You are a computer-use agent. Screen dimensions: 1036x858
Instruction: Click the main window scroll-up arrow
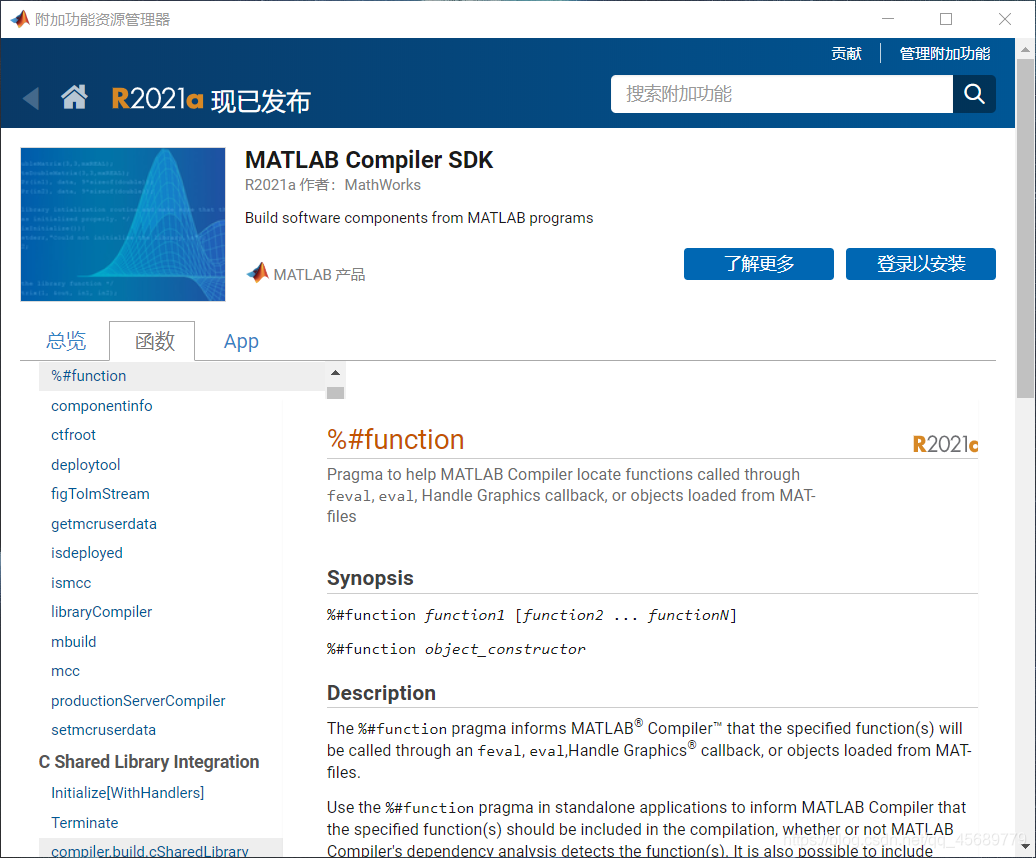coord(1025,50)
